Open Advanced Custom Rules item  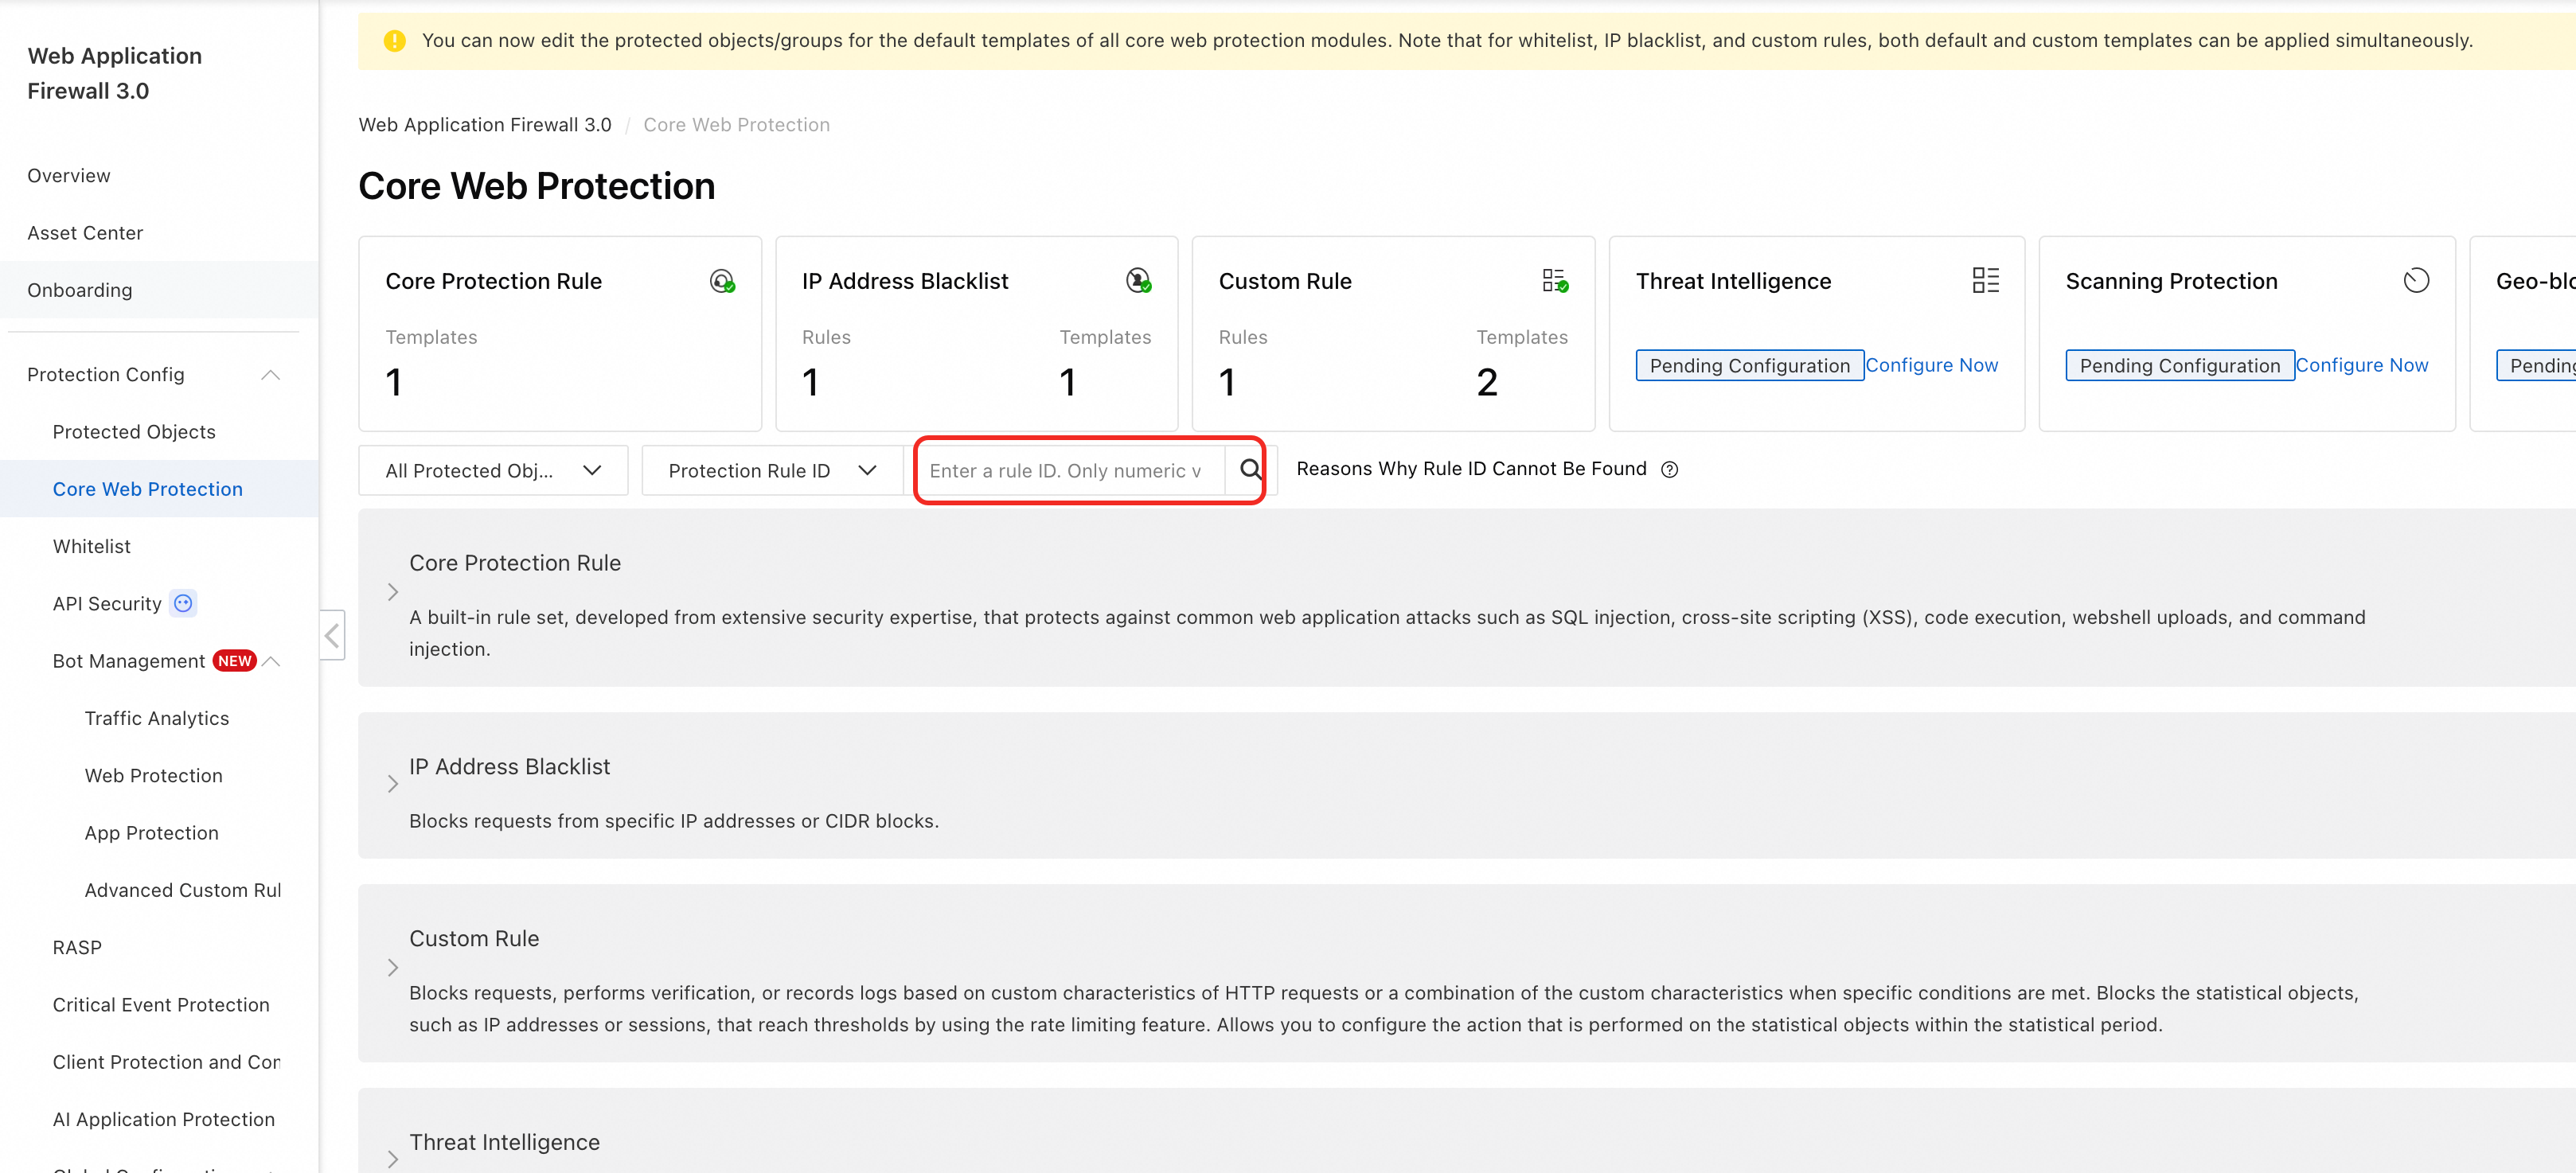183,890
